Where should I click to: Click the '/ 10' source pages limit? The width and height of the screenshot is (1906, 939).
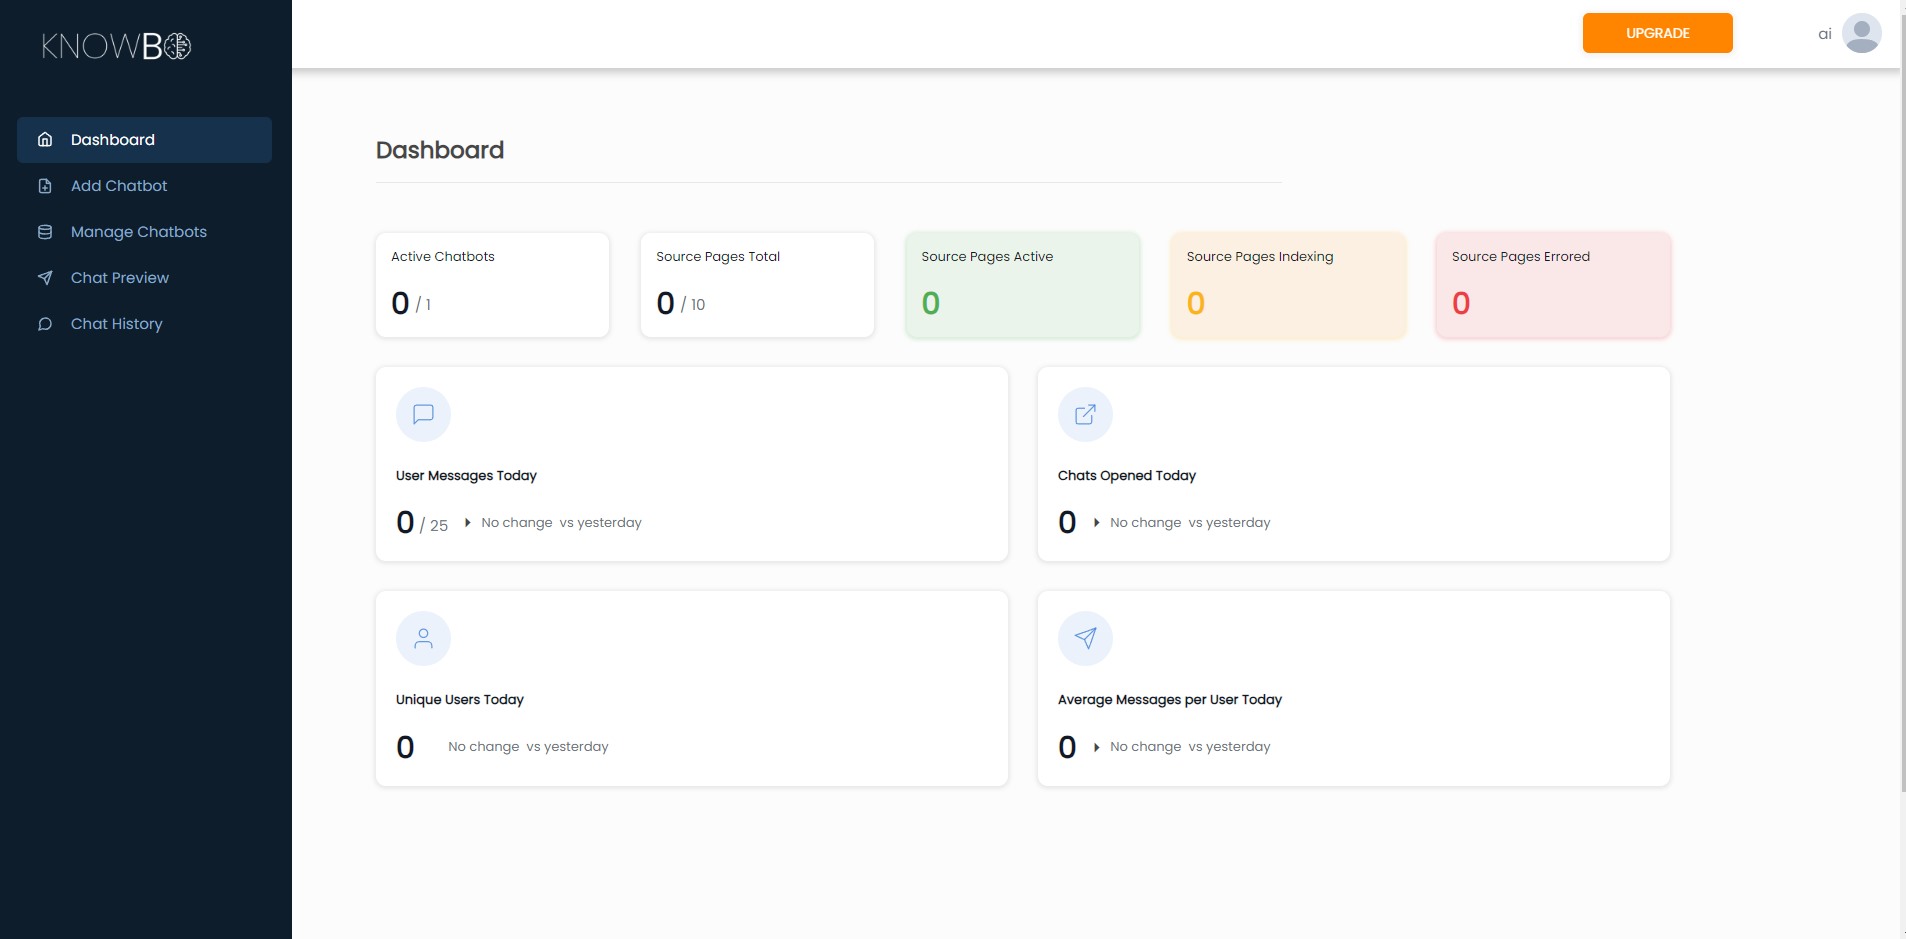(x=693, y=304)
